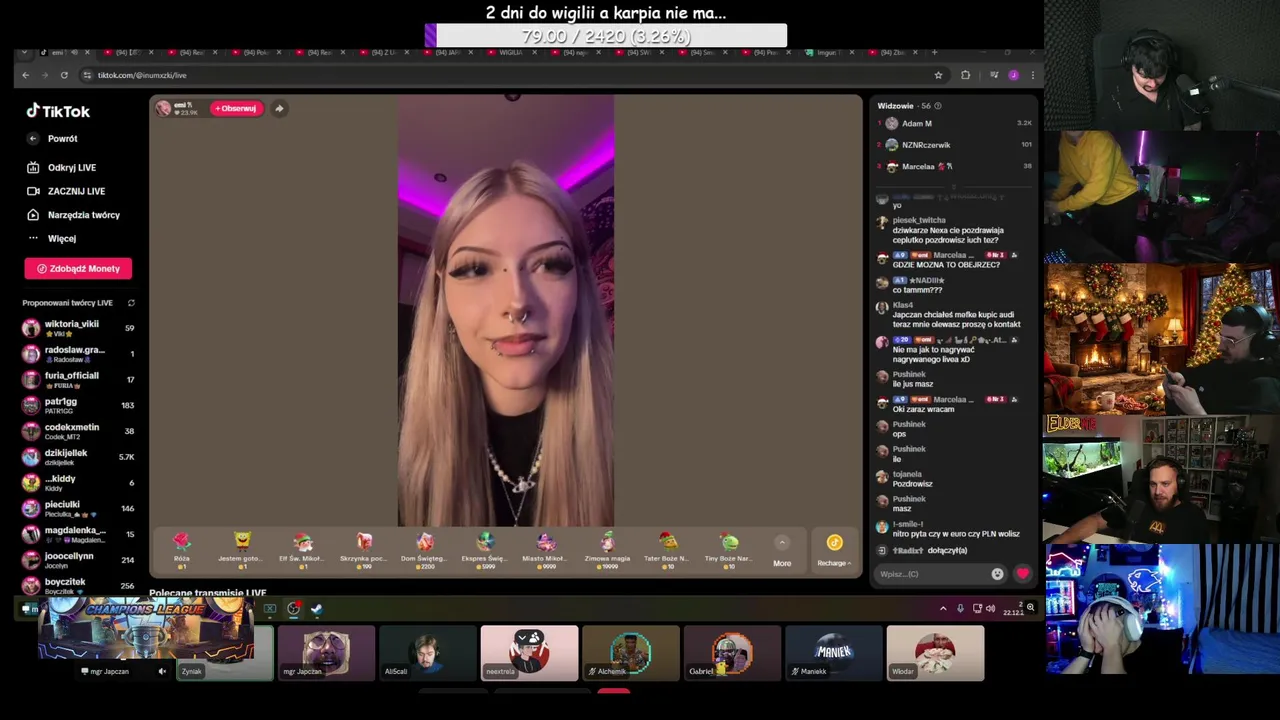Open a new browser tab
This screenshot has height=720, width=1280.
[935, 52]
